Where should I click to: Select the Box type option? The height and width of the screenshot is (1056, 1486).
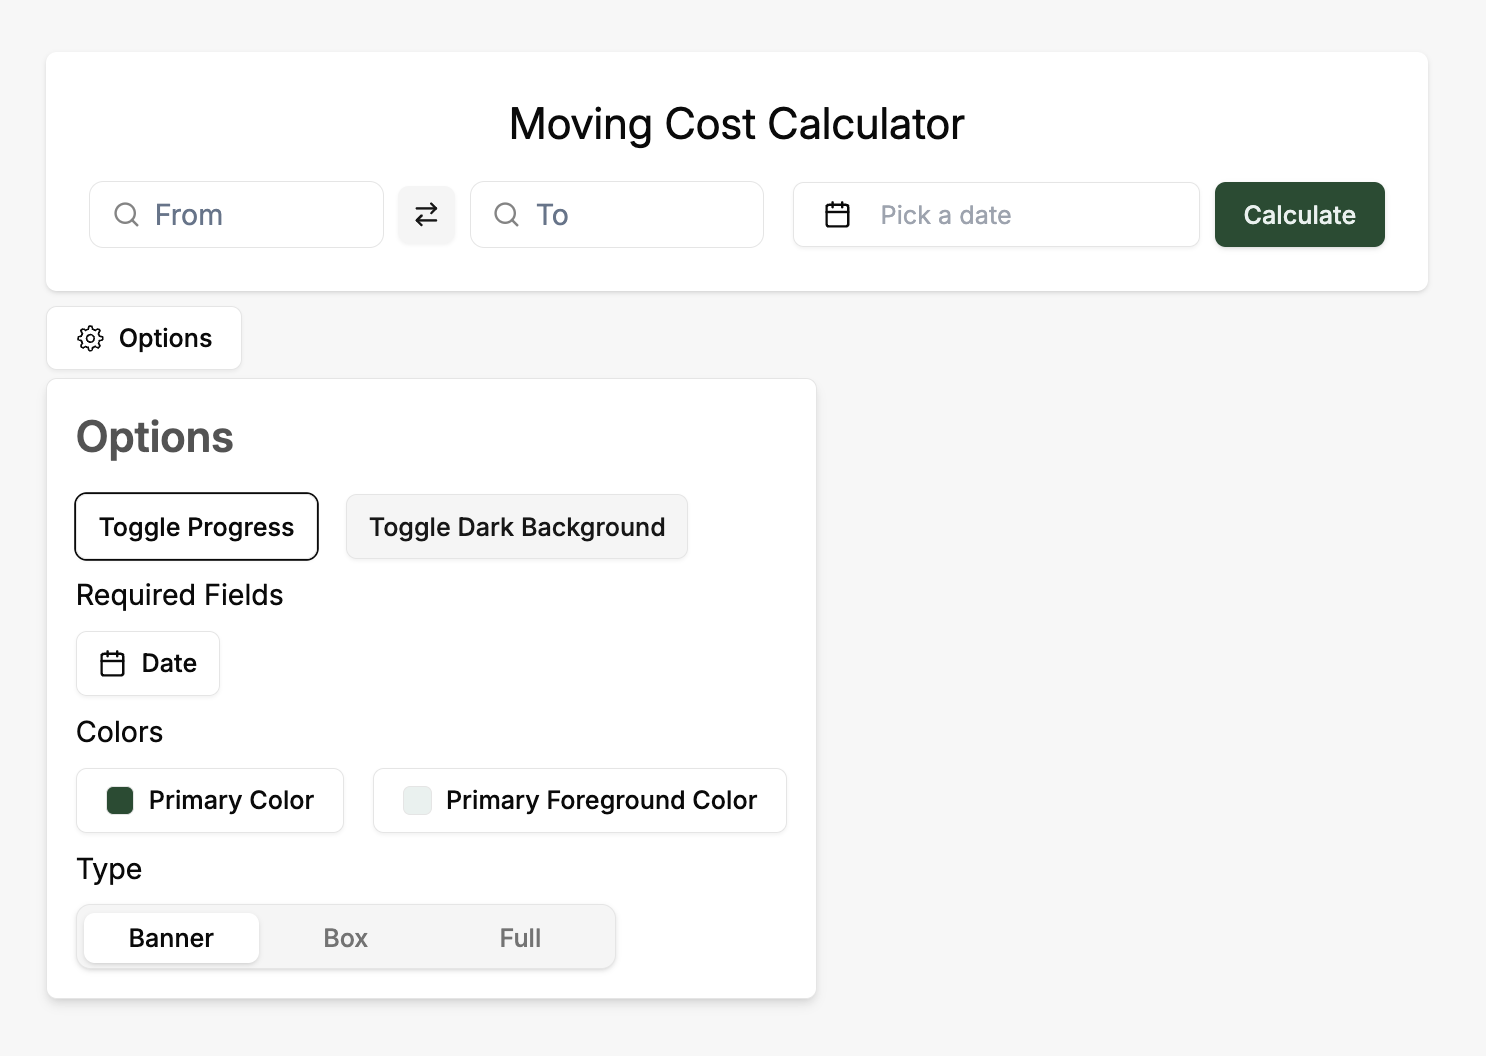coord(345,937)
